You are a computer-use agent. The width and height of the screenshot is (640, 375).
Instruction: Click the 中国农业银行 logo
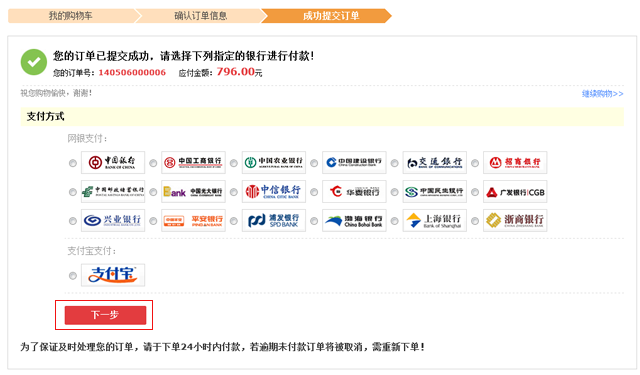point(274,162)
